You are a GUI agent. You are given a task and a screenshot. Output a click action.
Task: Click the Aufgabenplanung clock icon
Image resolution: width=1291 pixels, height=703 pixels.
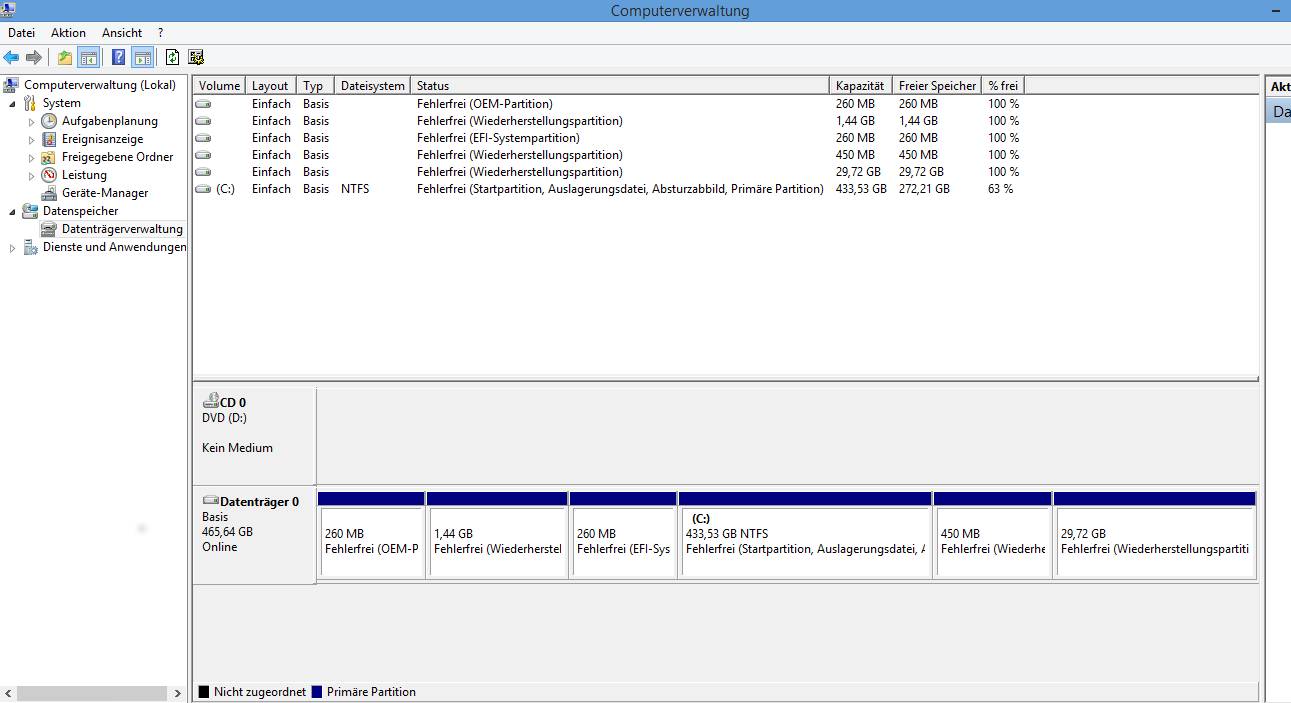click(x=49, y=121)
